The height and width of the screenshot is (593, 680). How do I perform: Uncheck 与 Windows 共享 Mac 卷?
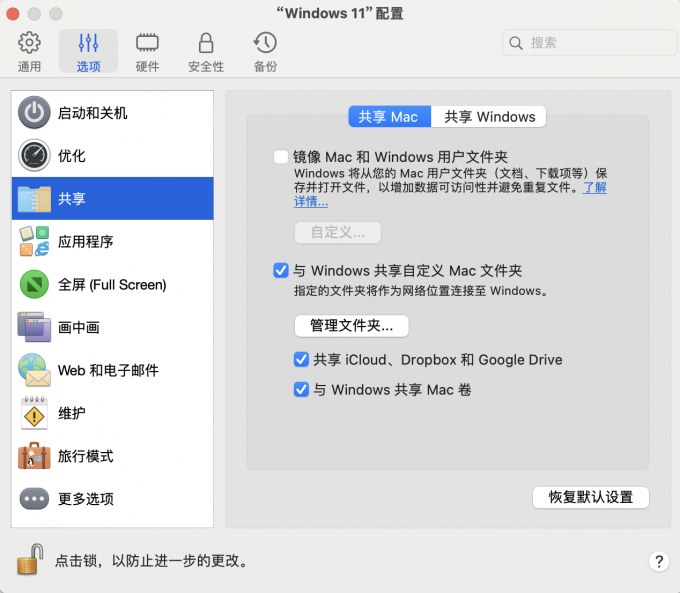coord(301,390)
